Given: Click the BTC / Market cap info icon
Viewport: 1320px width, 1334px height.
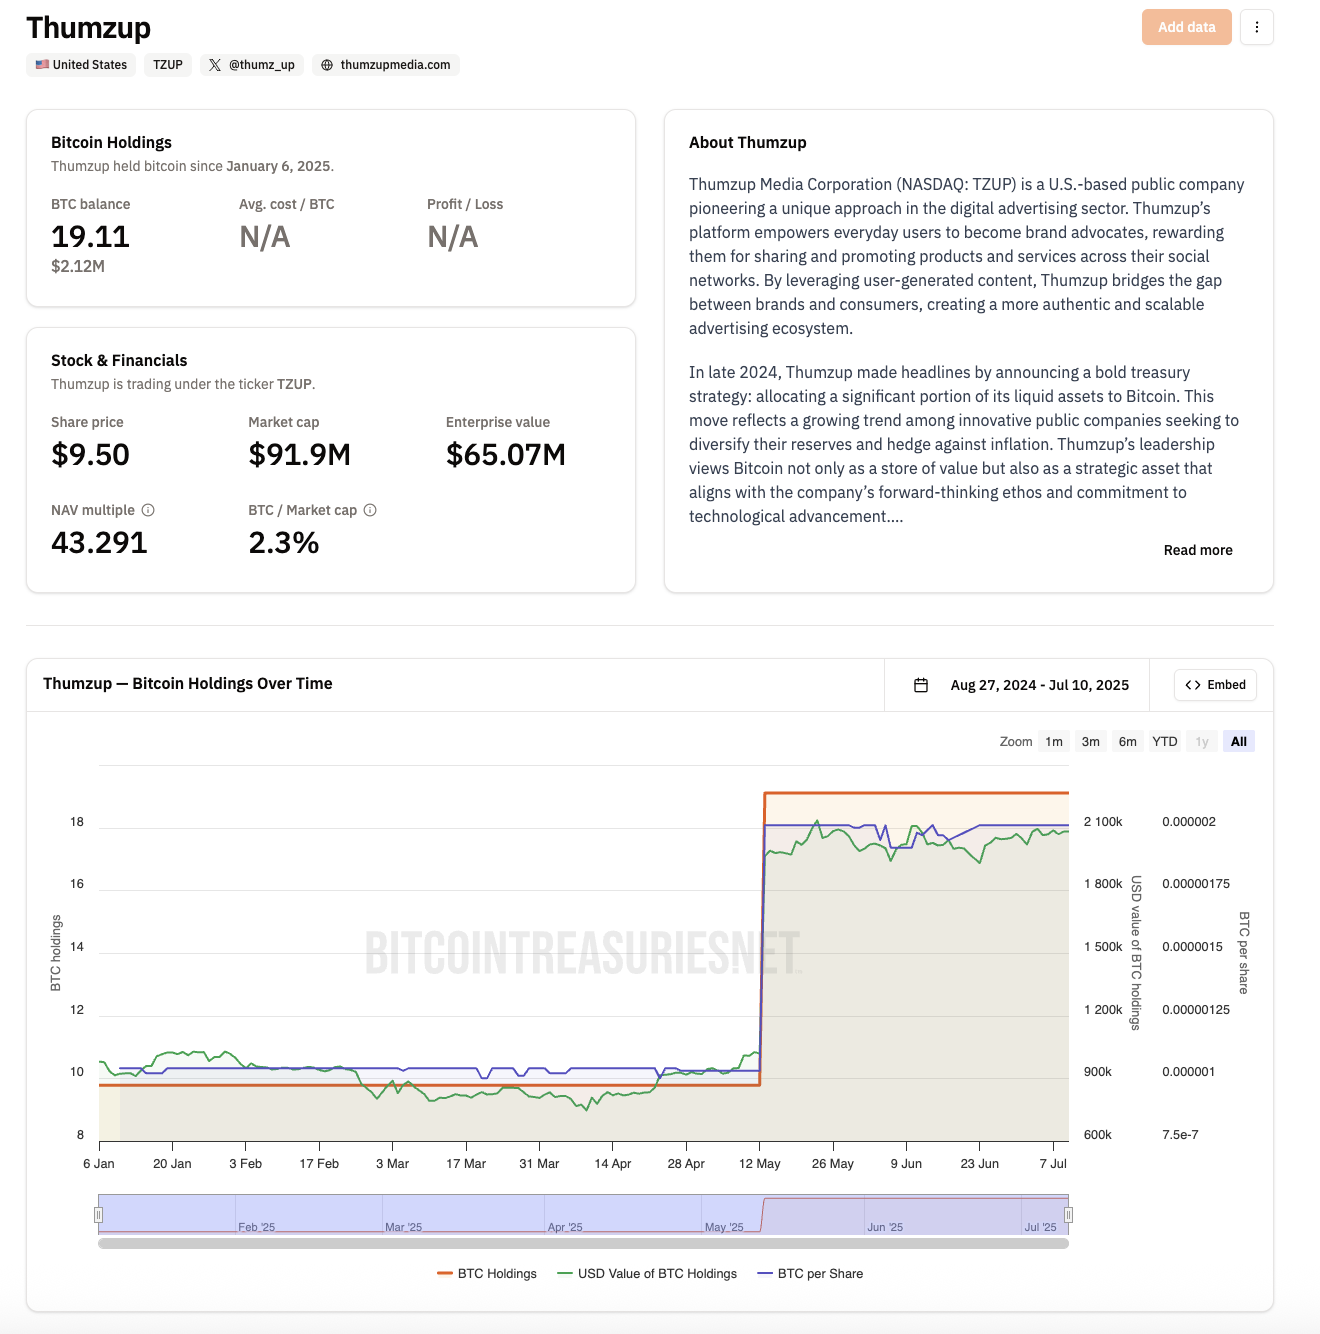Looking at the screenshot, I should pyautogui.click(x=370, y=510).
